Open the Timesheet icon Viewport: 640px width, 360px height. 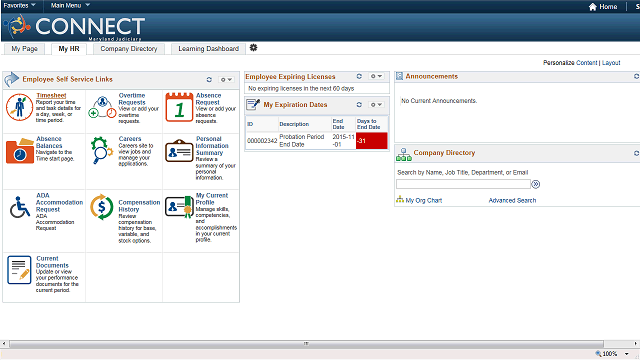(20, 107)
